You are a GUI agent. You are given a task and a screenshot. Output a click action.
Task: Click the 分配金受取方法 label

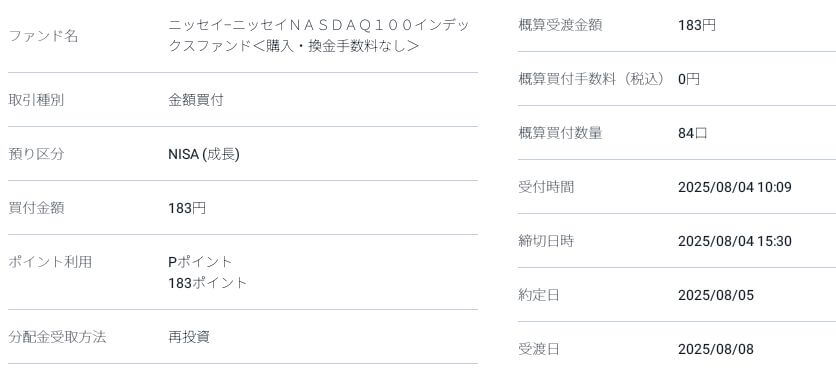pos(57,337)
